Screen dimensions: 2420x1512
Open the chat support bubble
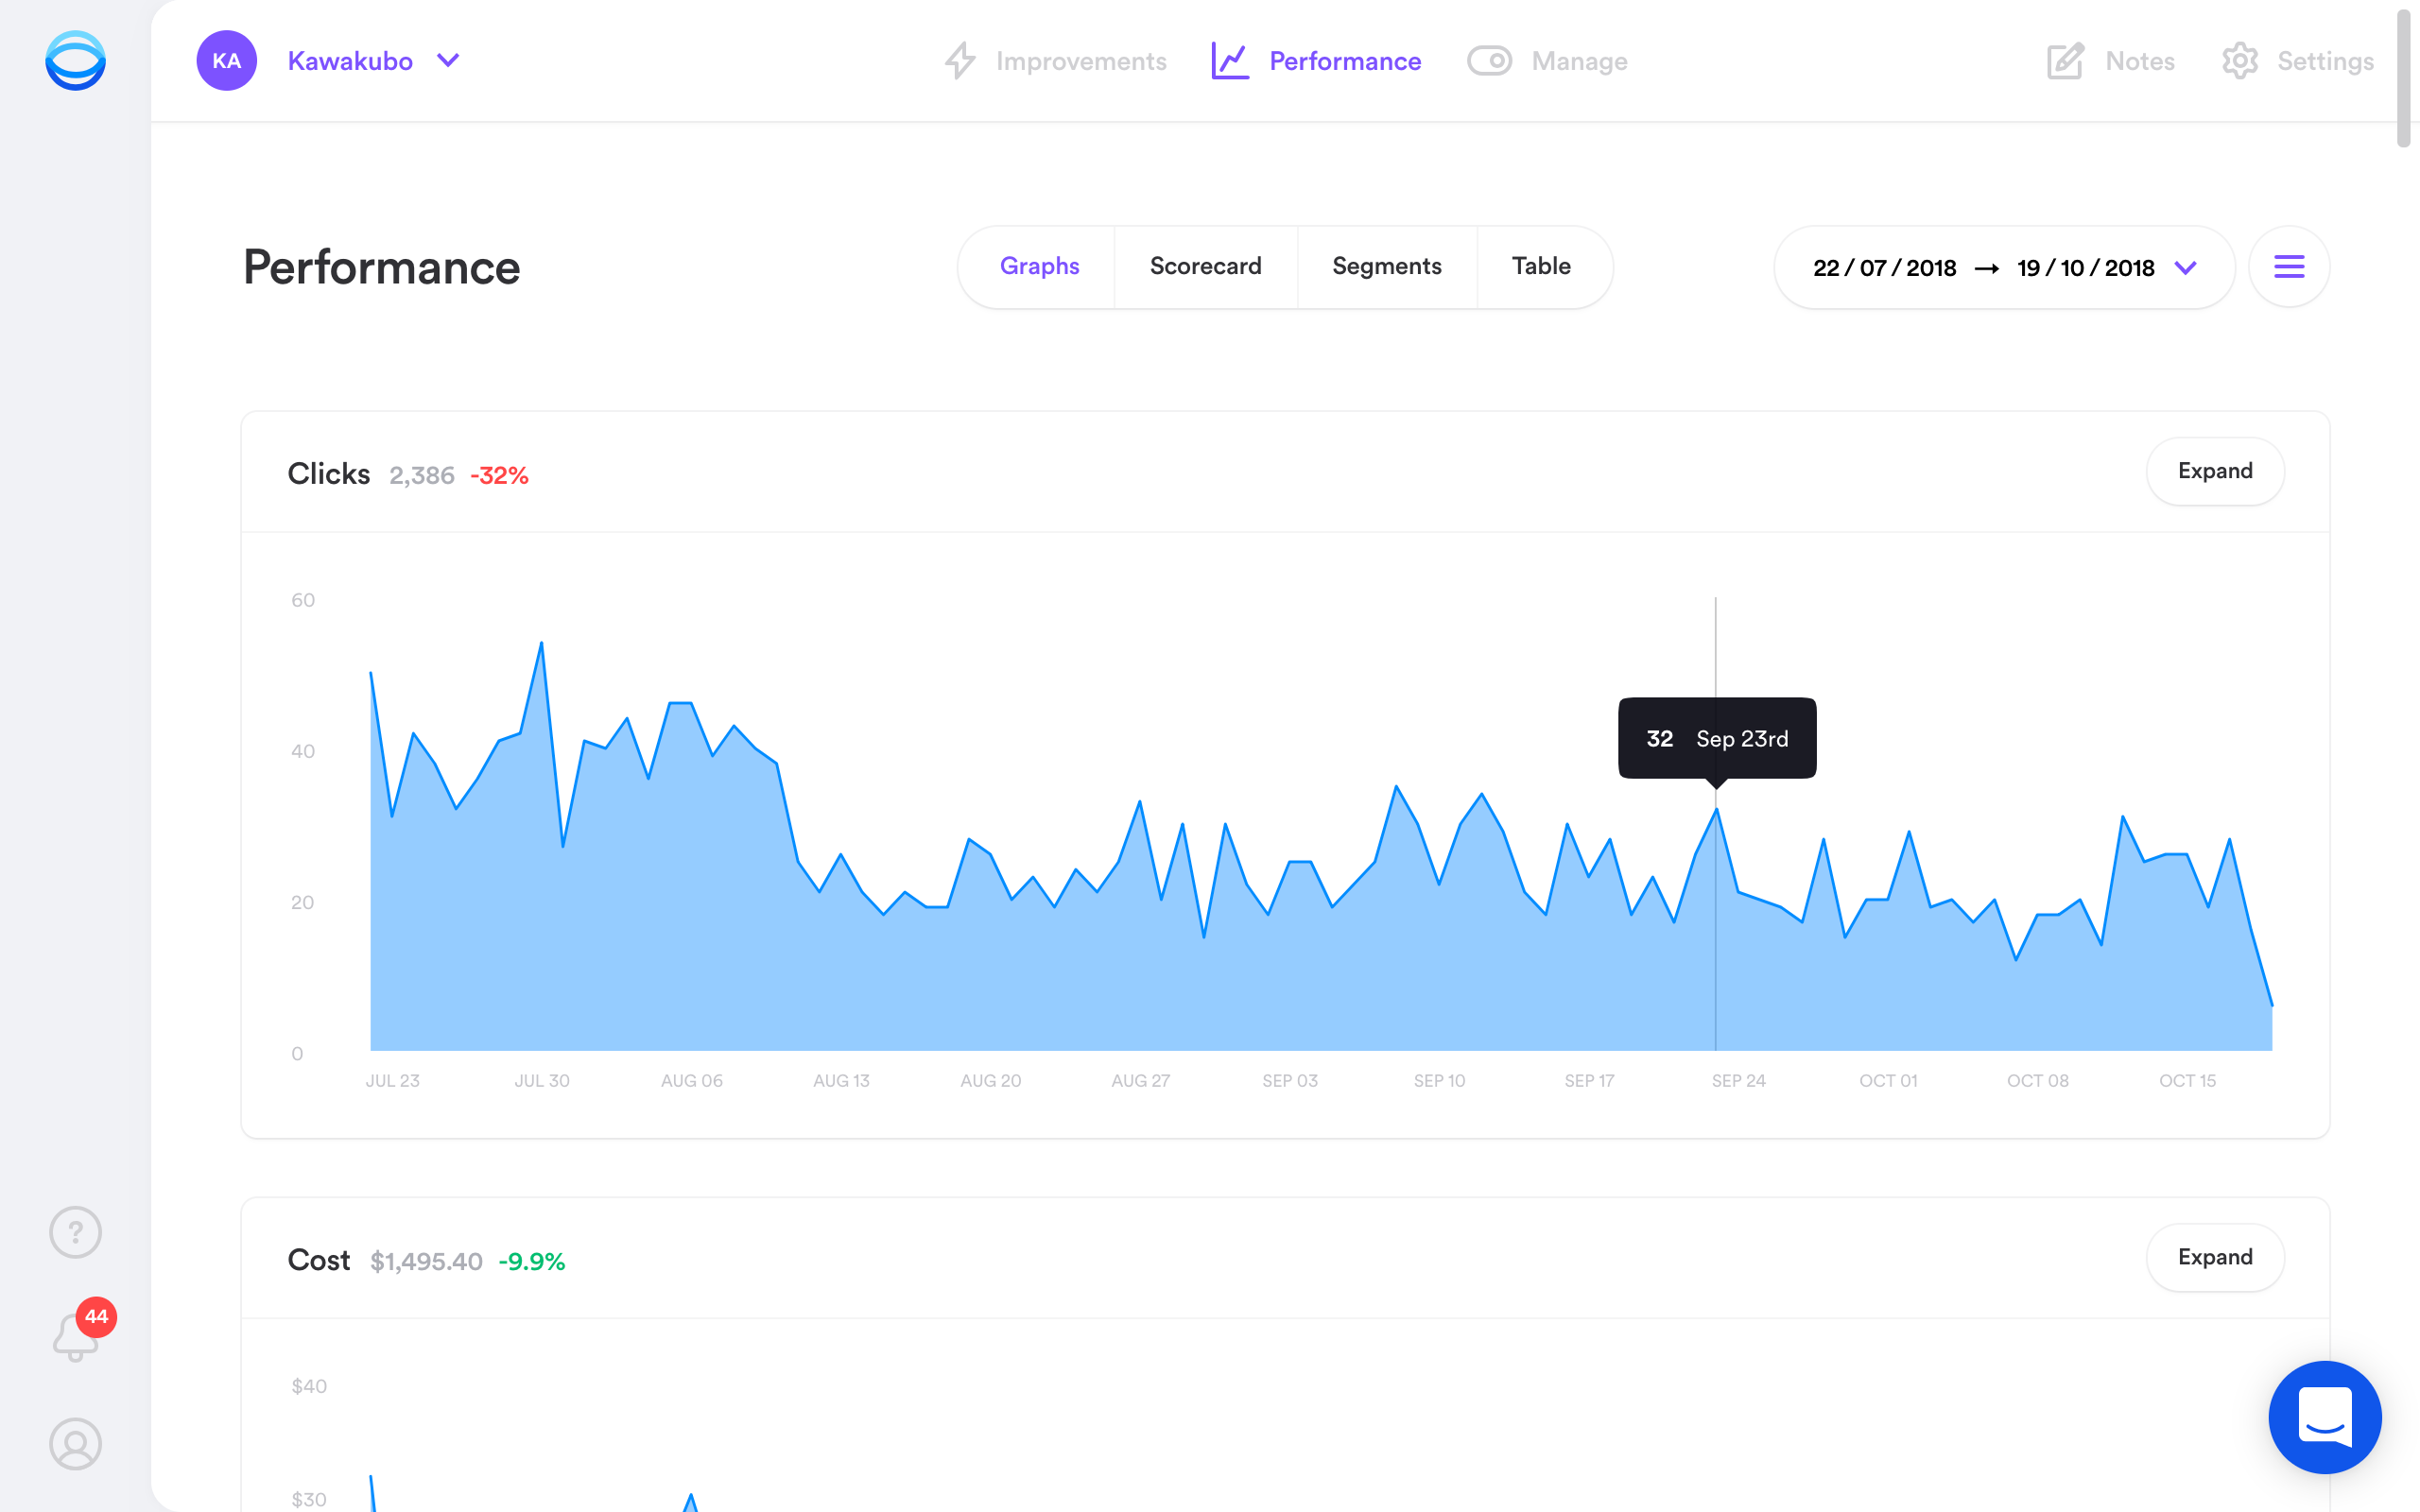[2324, 1417]
